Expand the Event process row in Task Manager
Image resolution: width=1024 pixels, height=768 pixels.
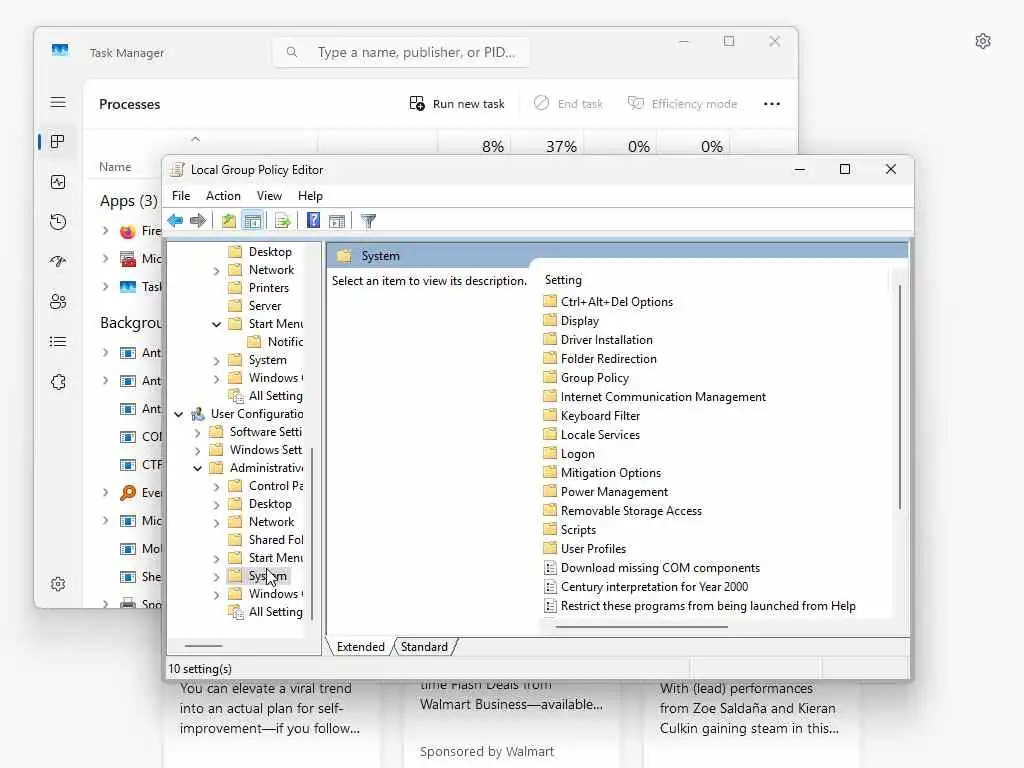click(x=105, y=492)
